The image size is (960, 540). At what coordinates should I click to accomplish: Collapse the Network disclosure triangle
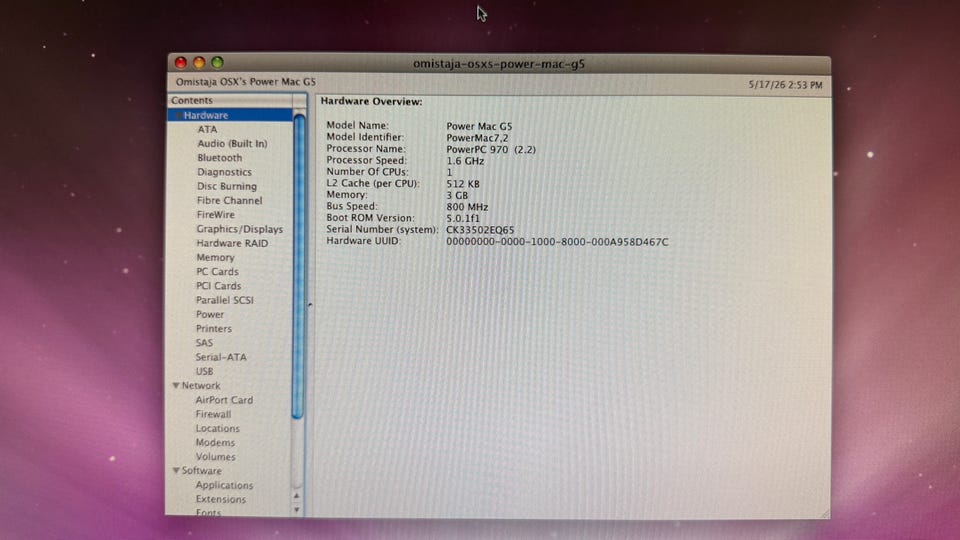(x=176, y=386)
